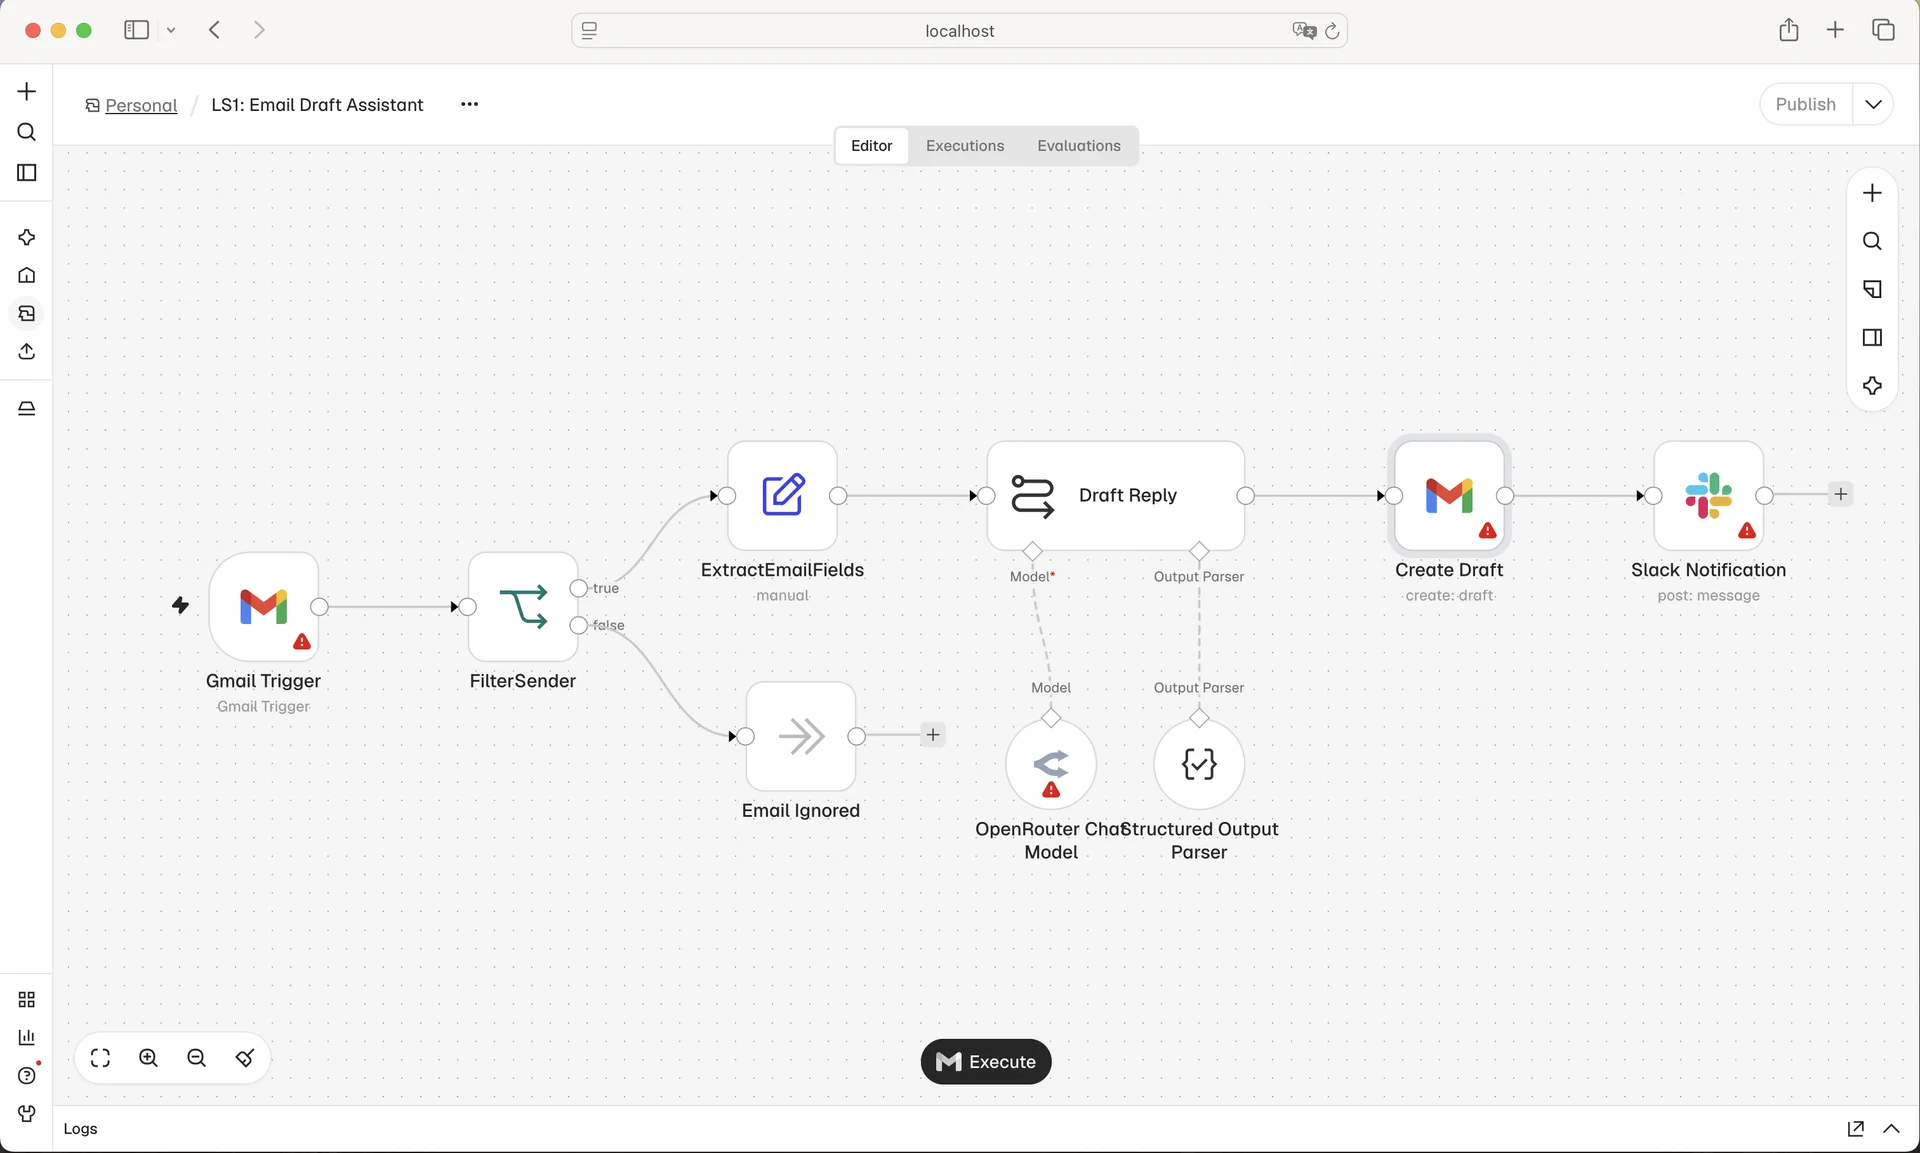
Task: Click the search icon in left sidebar
Action: pos(27,132)
